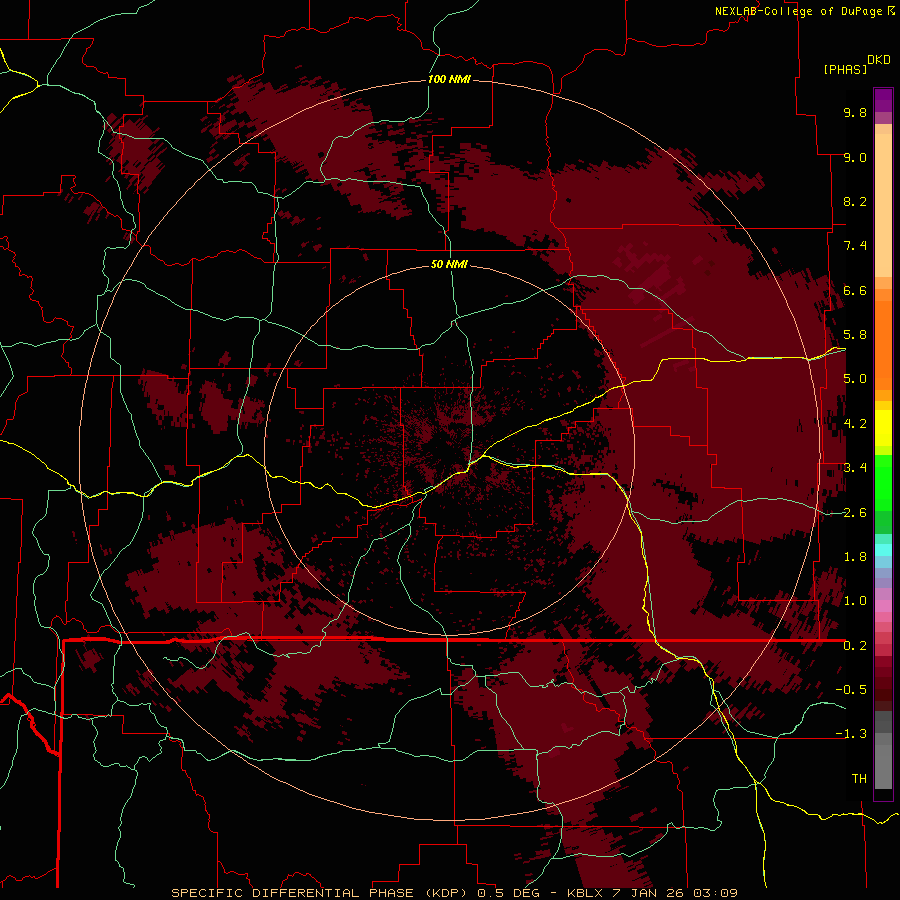Viewport: 900px width, 900px height.
Task: Click the bright green segment of color bar
Action: [x=883, y=482]
